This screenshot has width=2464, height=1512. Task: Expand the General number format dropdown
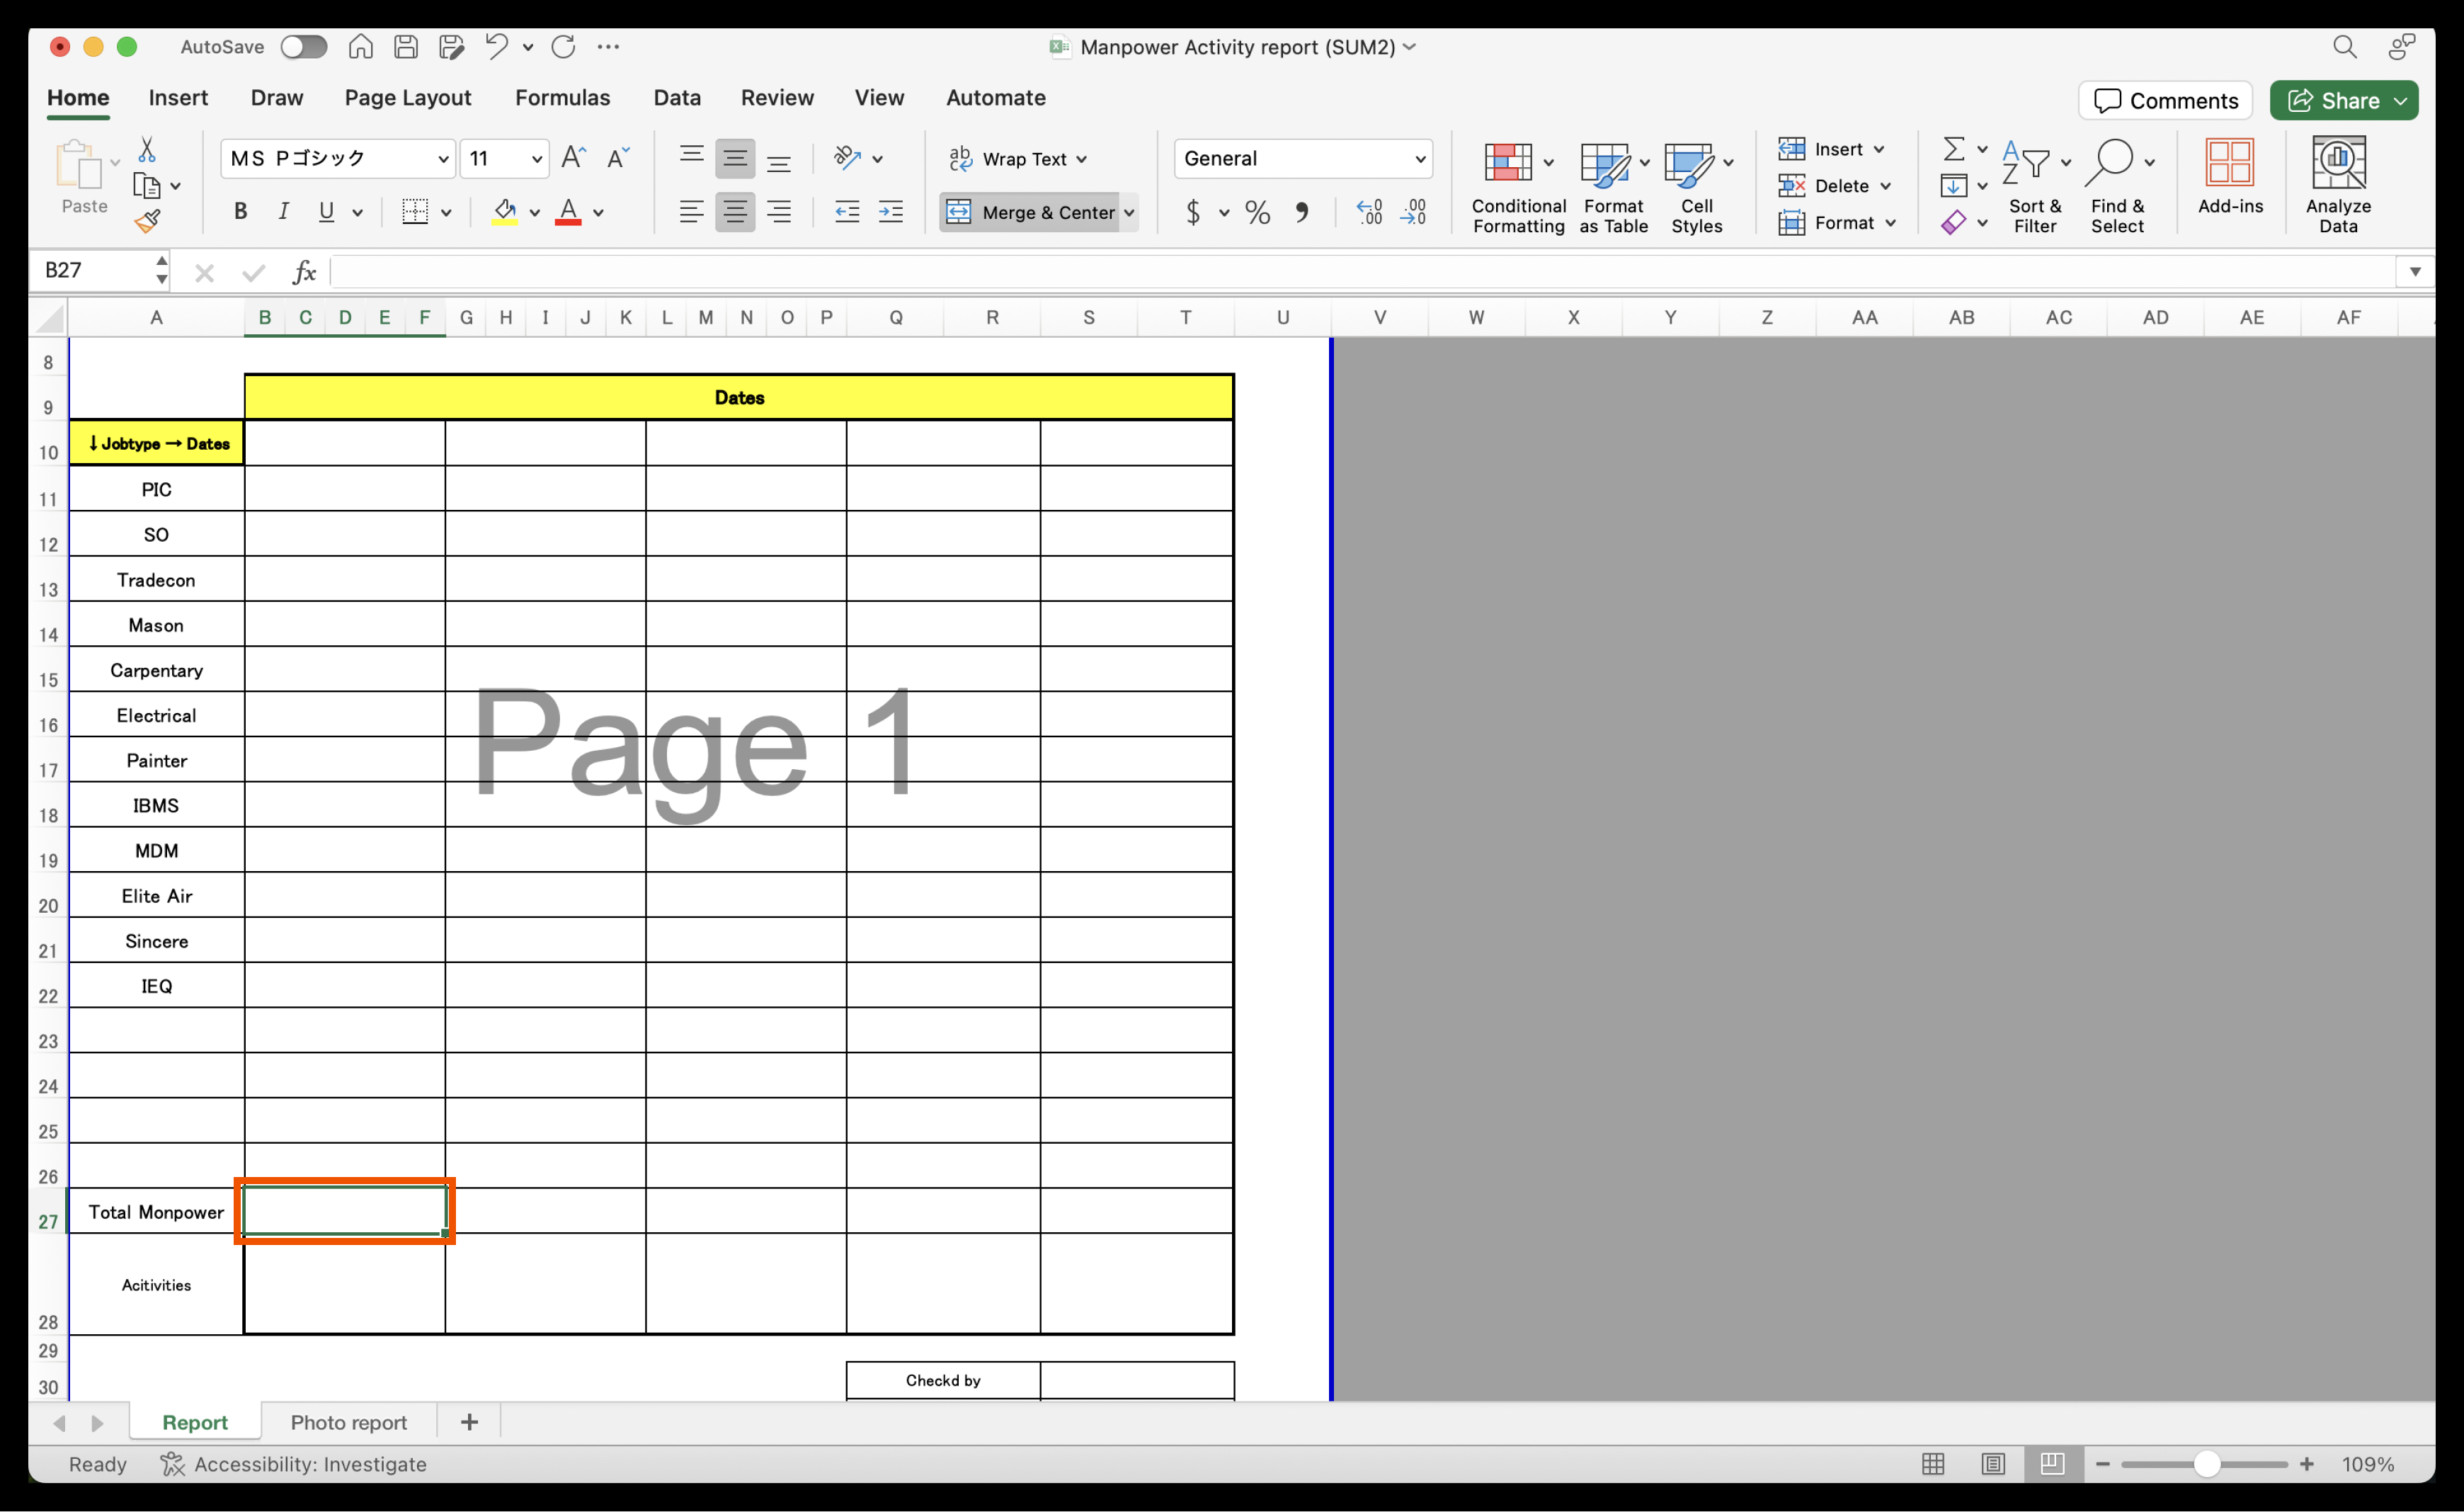(x=1419, y=159)
